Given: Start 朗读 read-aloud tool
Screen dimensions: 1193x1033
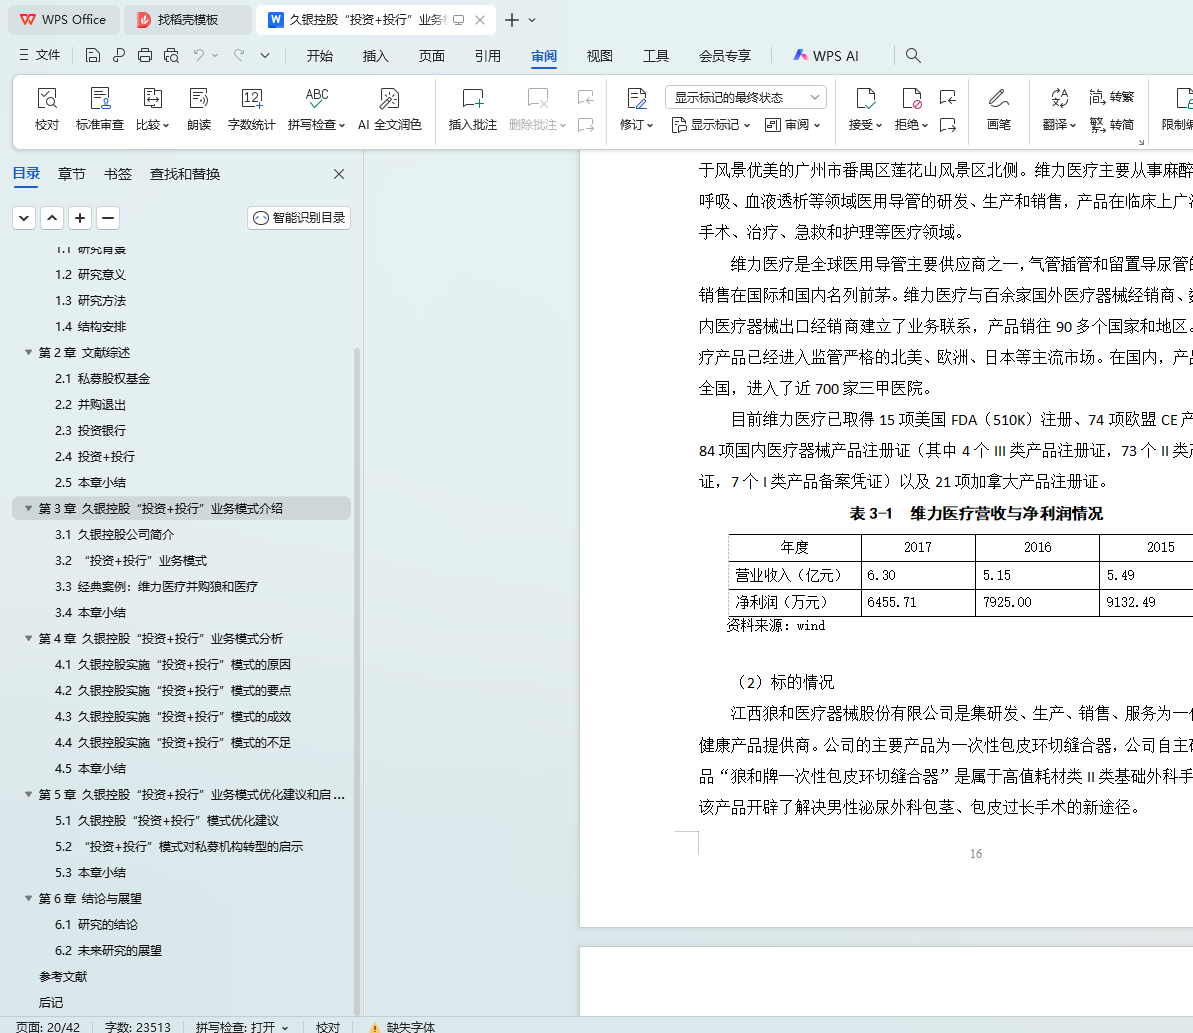Looking at the screenshot, I should [199, 109].
